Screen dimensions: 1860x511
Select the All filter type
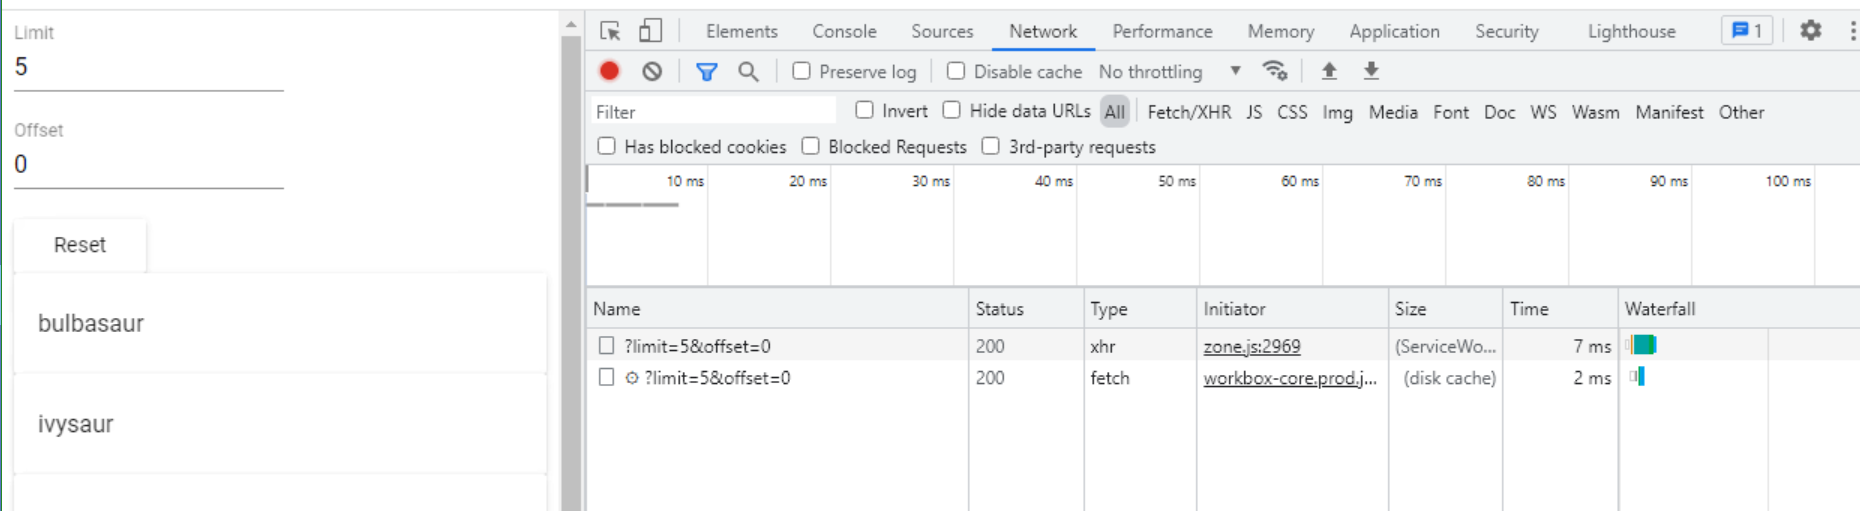1114,112
